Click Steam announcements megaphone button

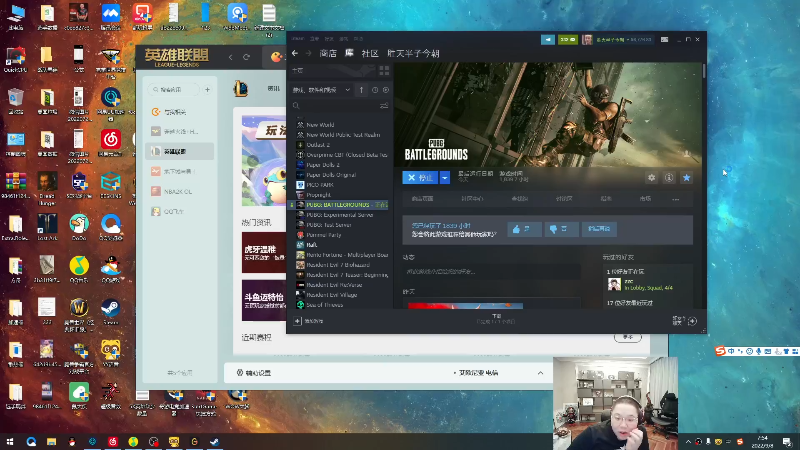pyautogui.click(x=548, y=39)
